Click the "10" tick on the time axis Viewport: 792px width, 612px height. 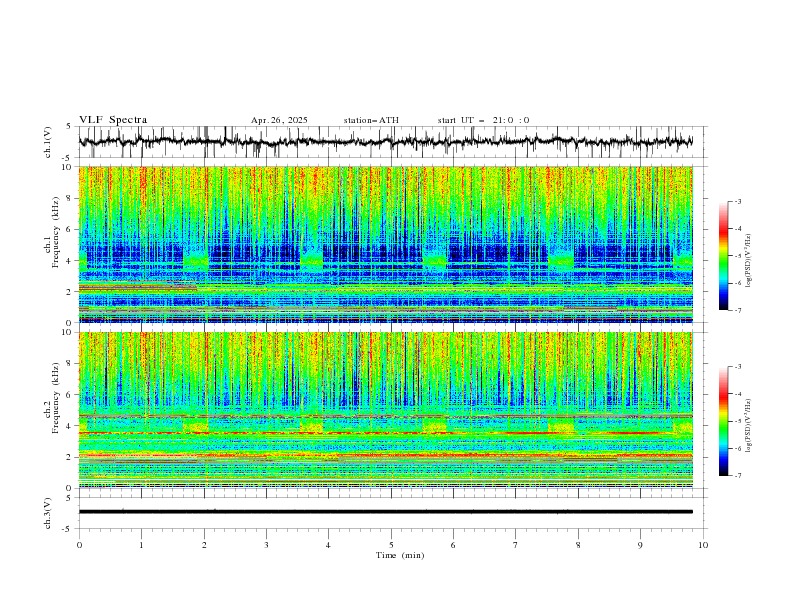703,545
